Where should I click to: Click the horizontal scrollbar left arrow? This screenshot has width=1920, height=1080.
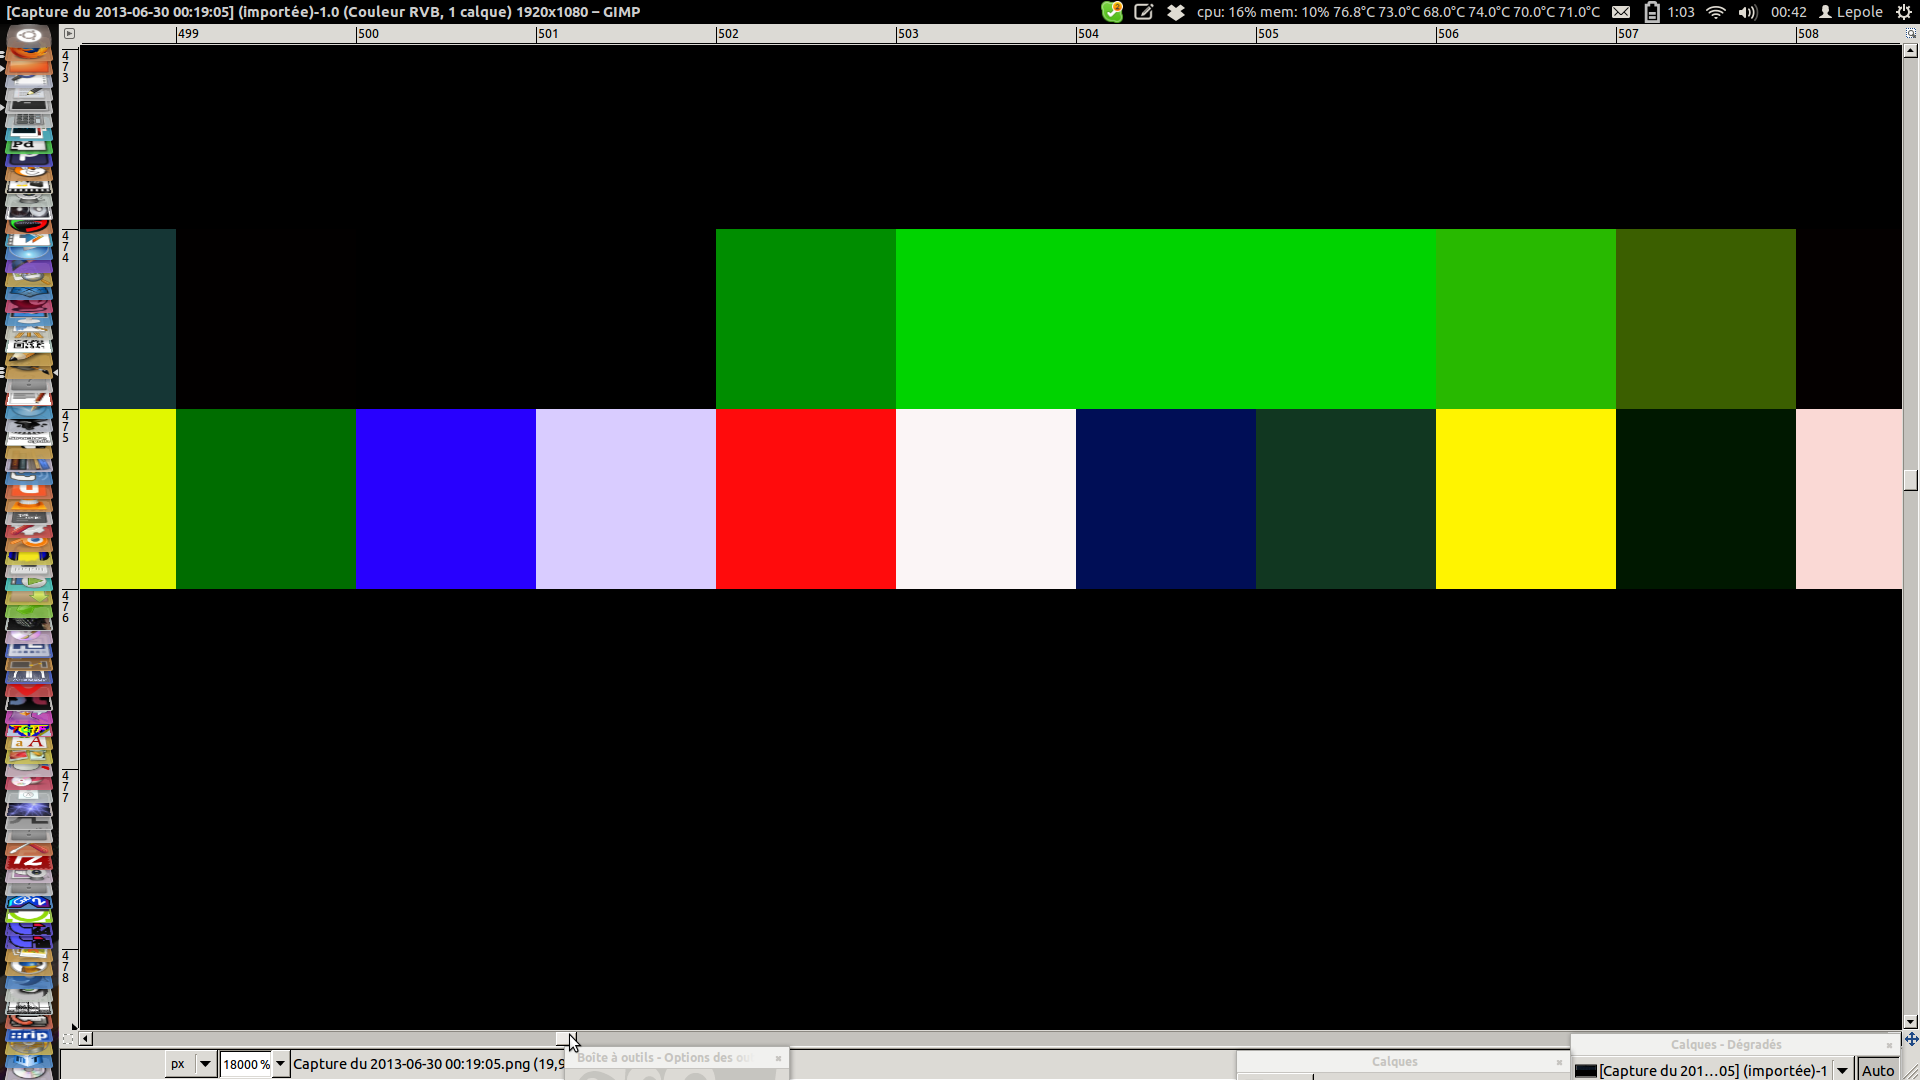coord(86,1039)
